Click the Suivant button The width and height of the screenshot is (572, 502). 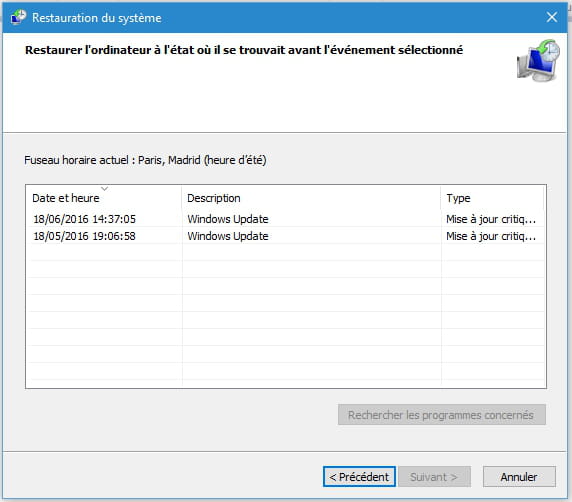[x=434, y=476]
